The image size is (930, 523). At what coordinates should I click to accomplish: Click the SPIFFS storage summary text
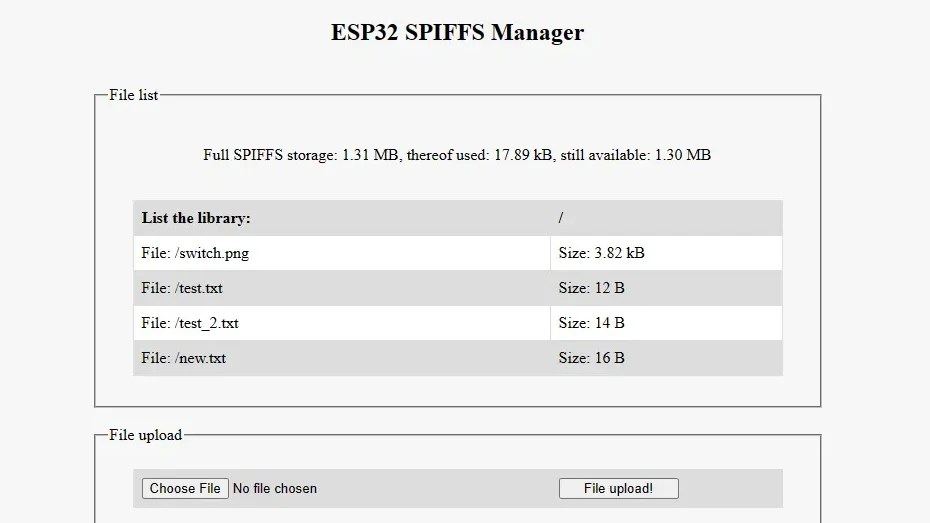point(457,155)
